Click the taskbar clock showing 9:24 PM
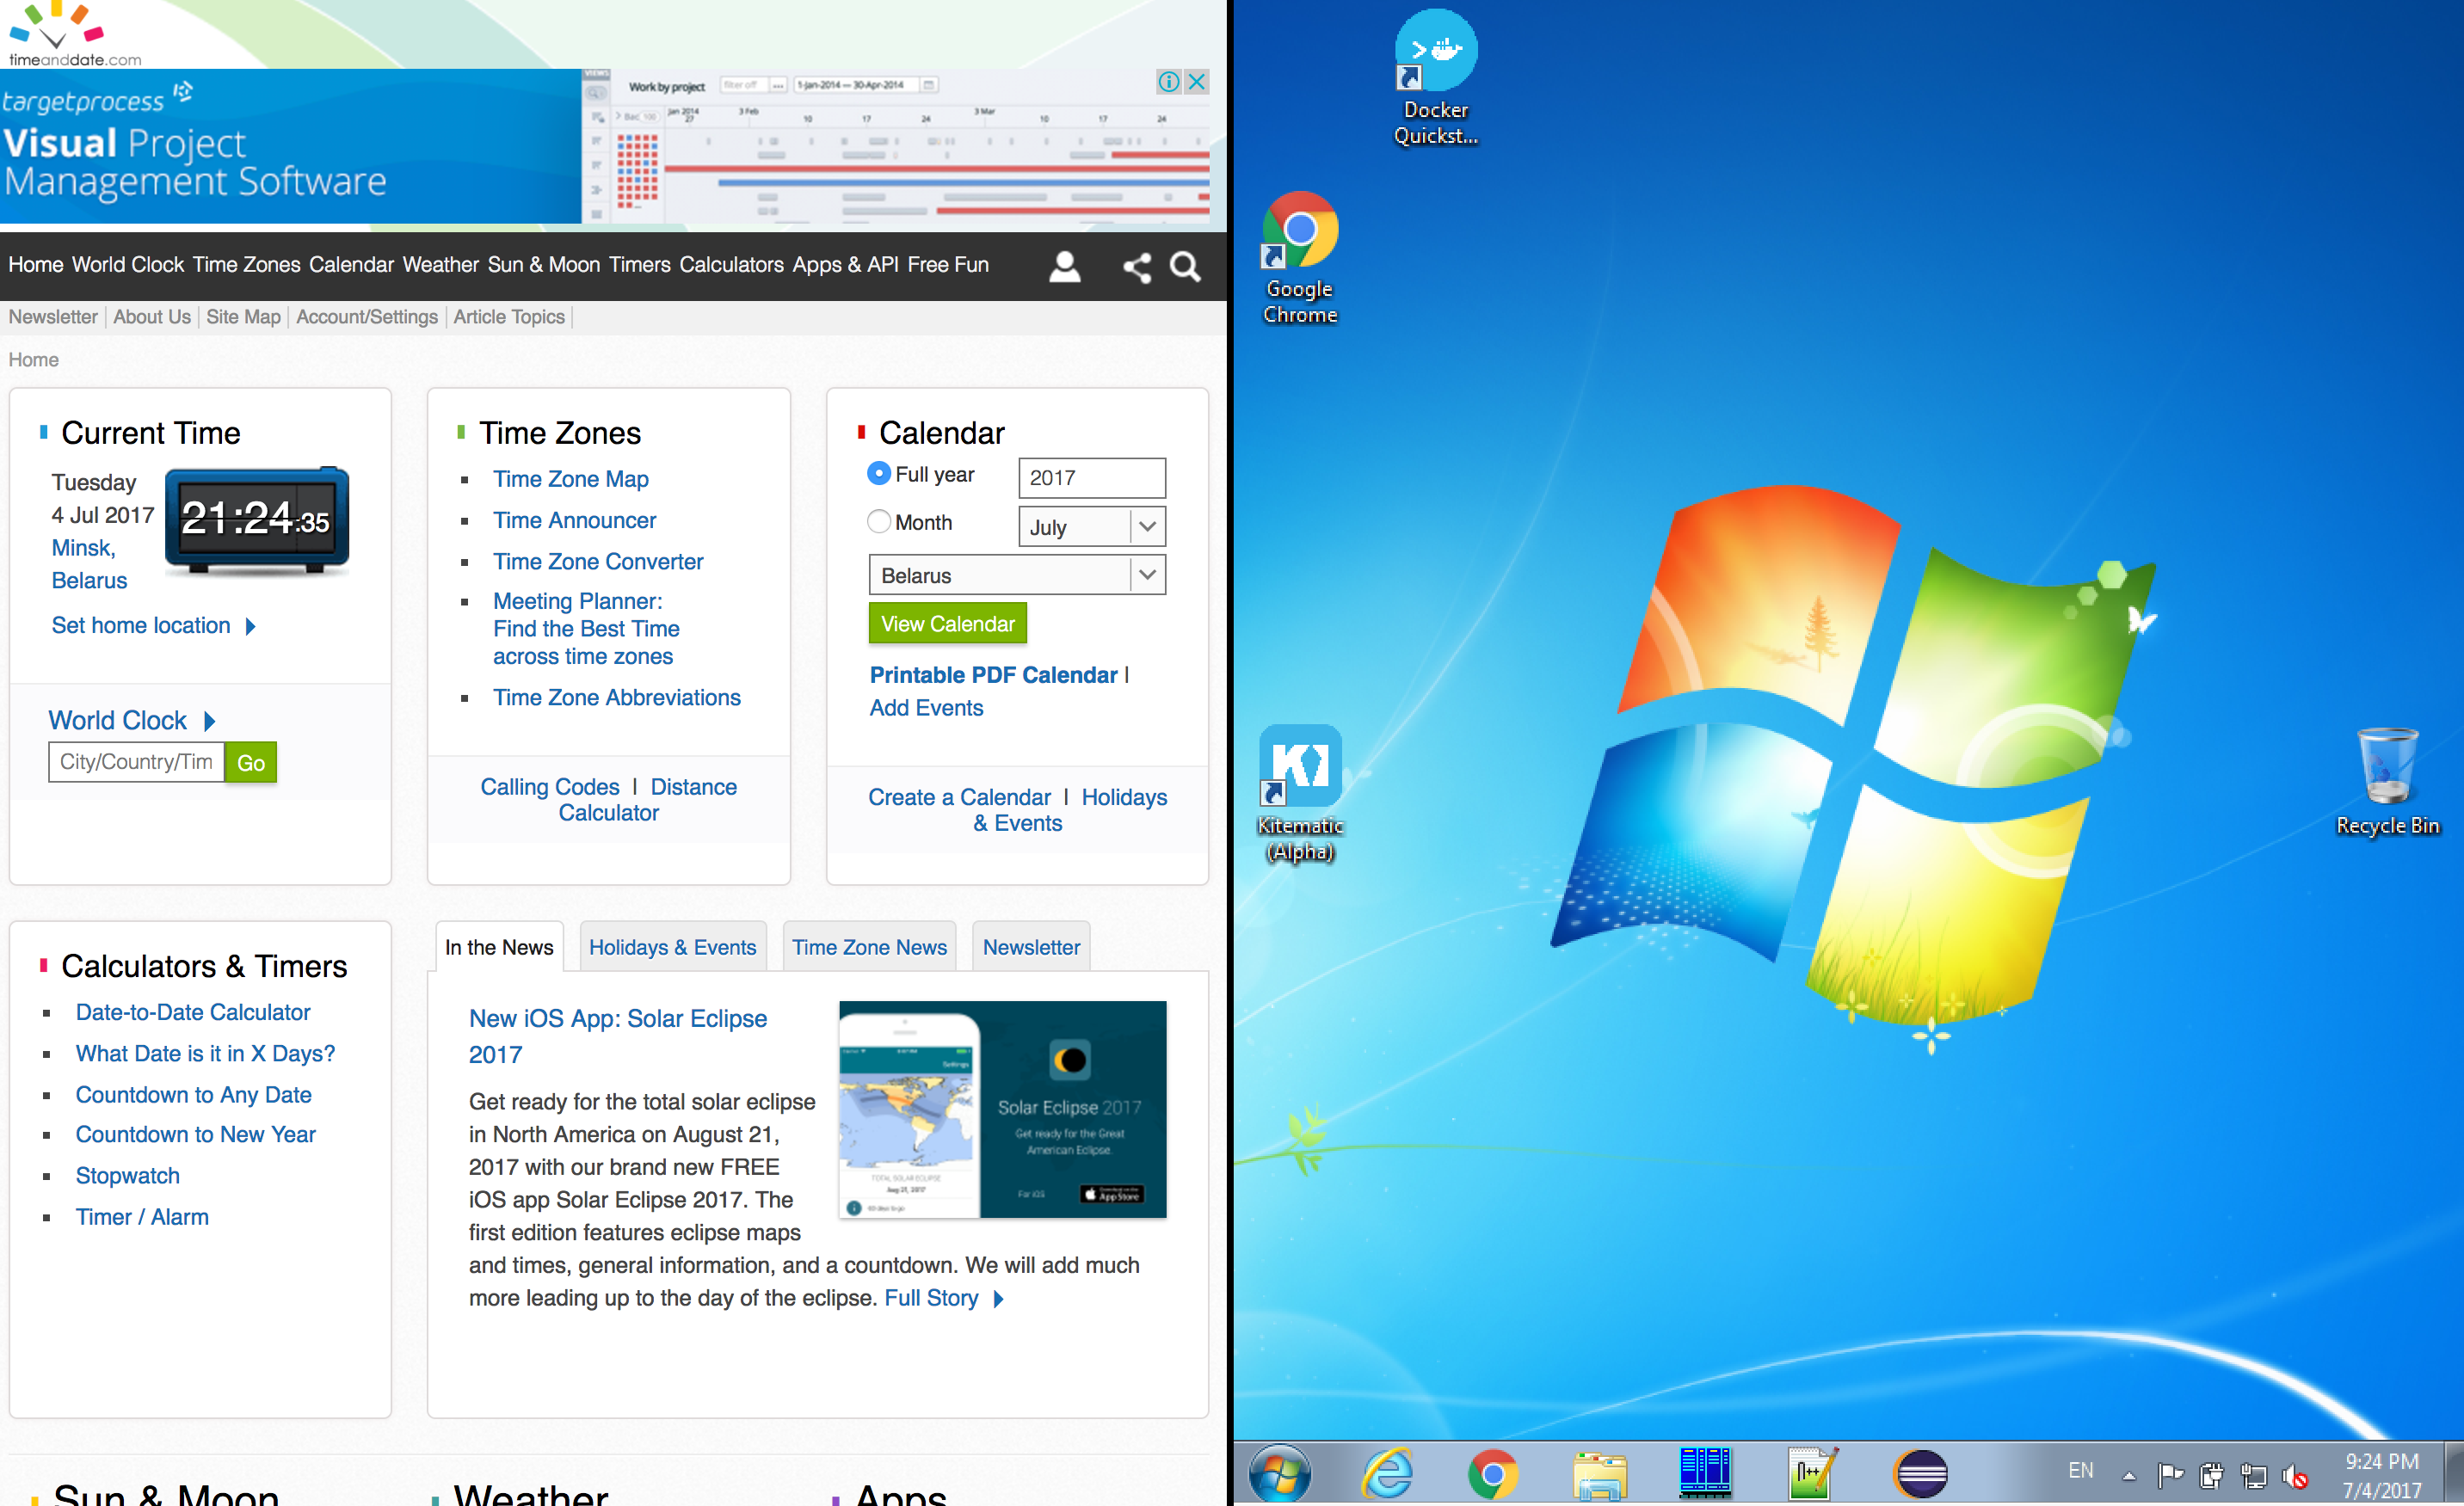Image resolution: width=2464 pixels, height=1506 pixels. coord(2382,1475)
